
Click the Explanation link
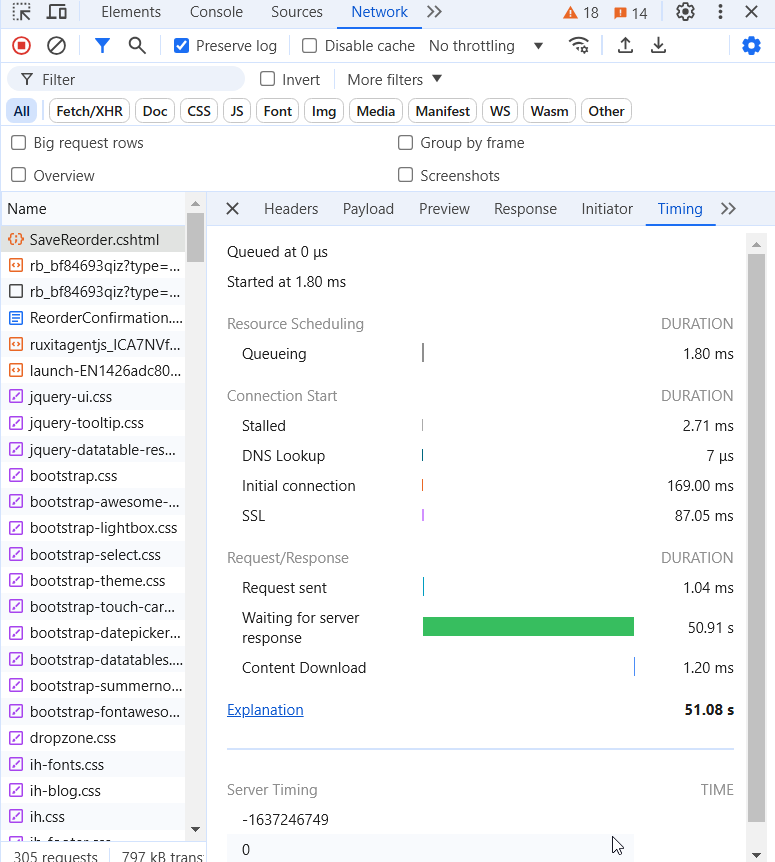pos(265,710)
